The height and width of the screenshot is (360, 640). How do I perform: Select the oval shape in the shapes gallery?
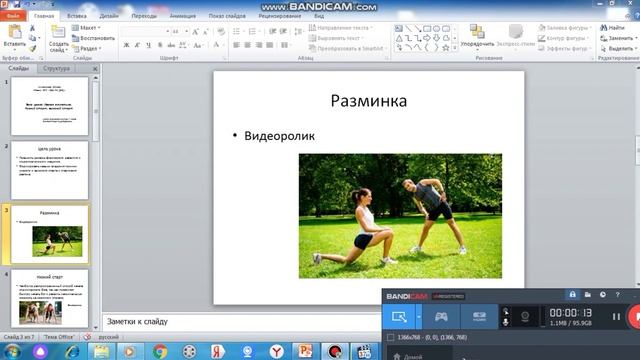(436, 29)
